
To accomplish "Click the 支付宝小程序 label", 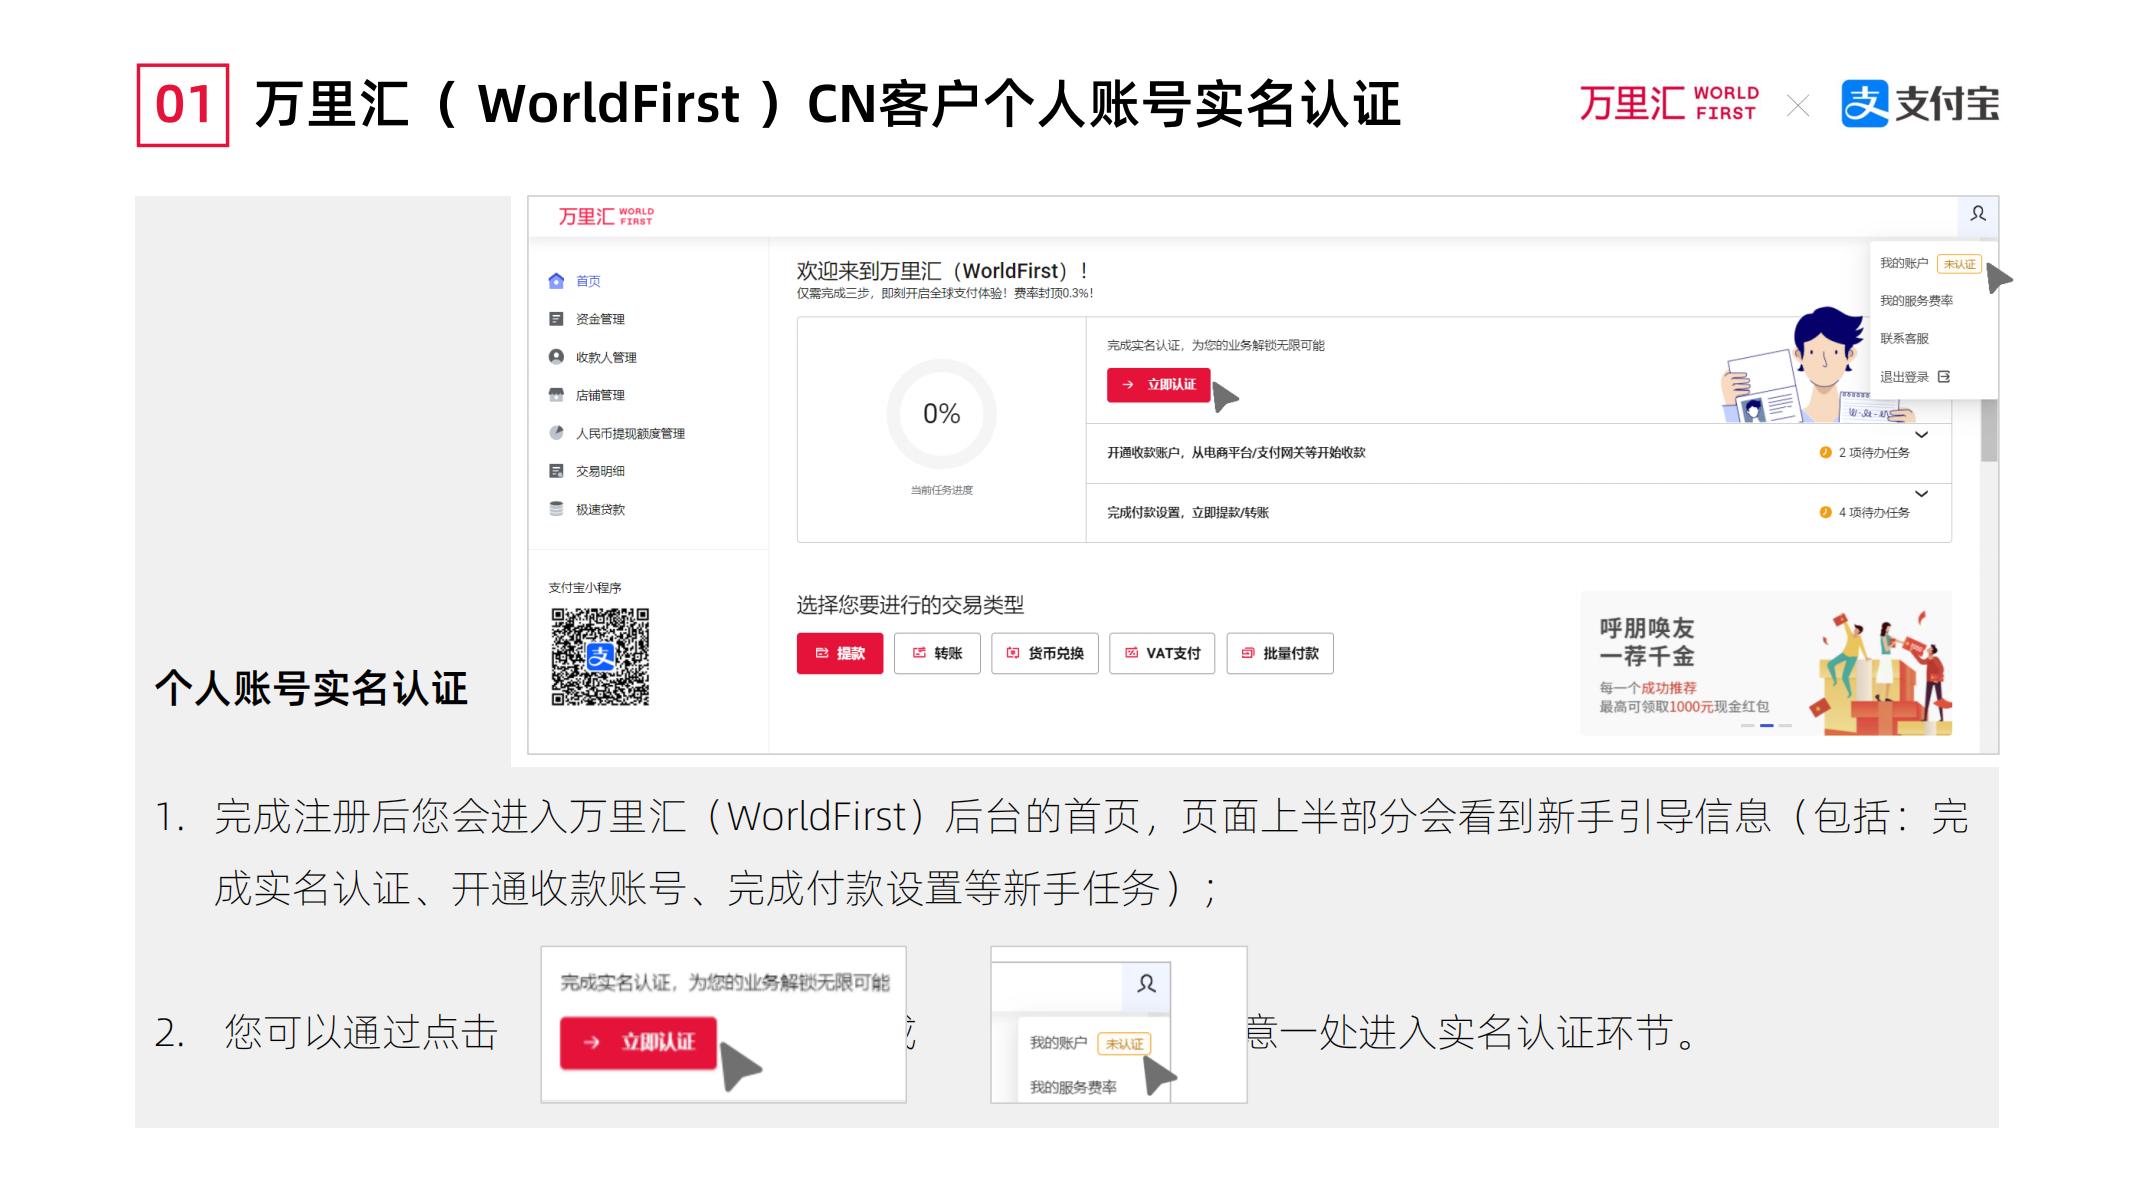I will [x=585, y=588].
